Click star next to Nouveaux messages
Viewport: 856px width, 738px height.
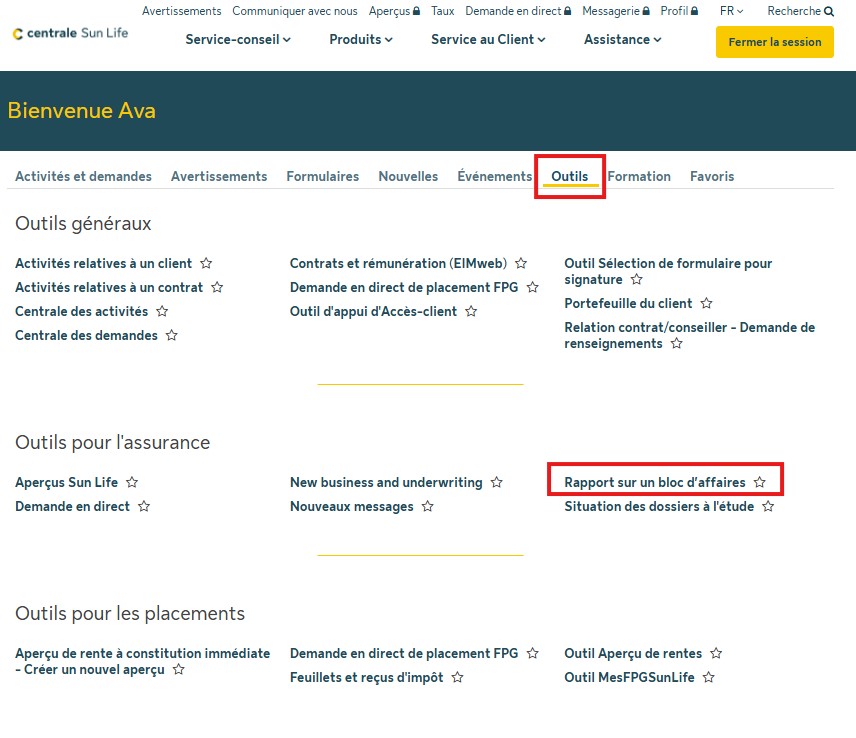click(x=427, y=507)
